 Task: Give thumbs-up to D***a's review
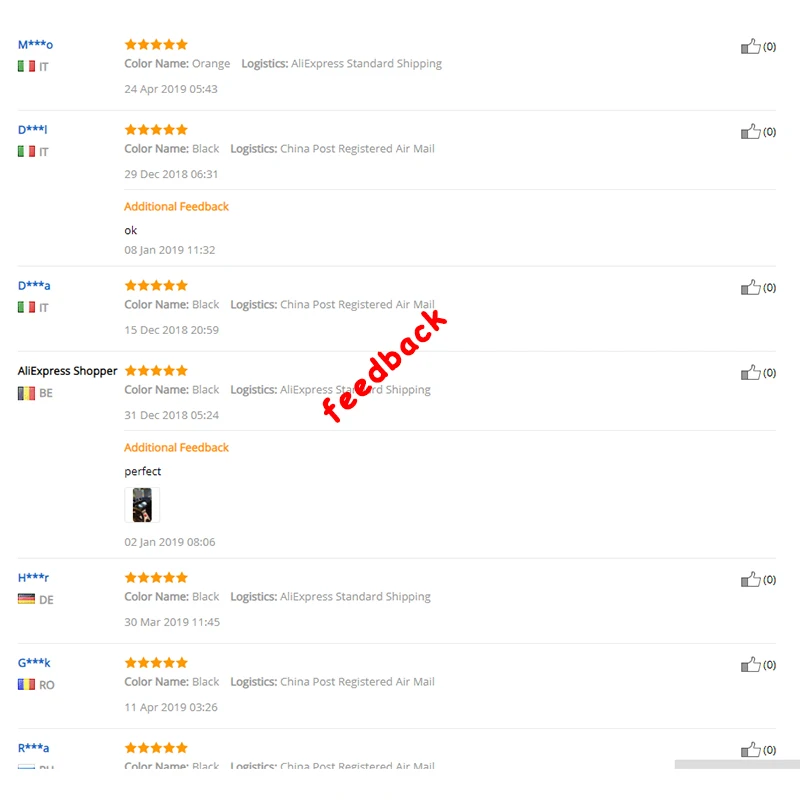751,287
